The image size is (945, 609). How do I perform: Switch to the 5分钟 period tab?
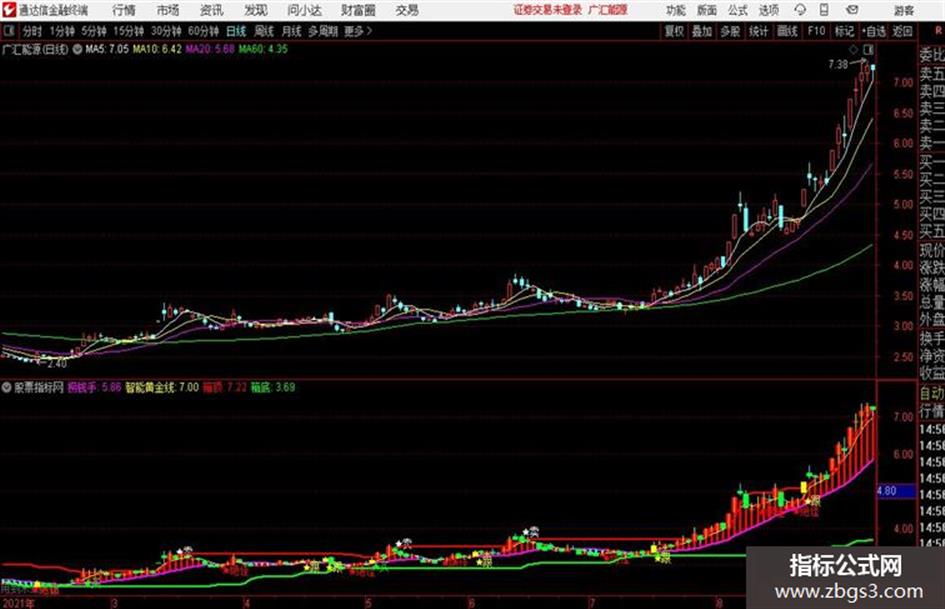tap(93, 31)
